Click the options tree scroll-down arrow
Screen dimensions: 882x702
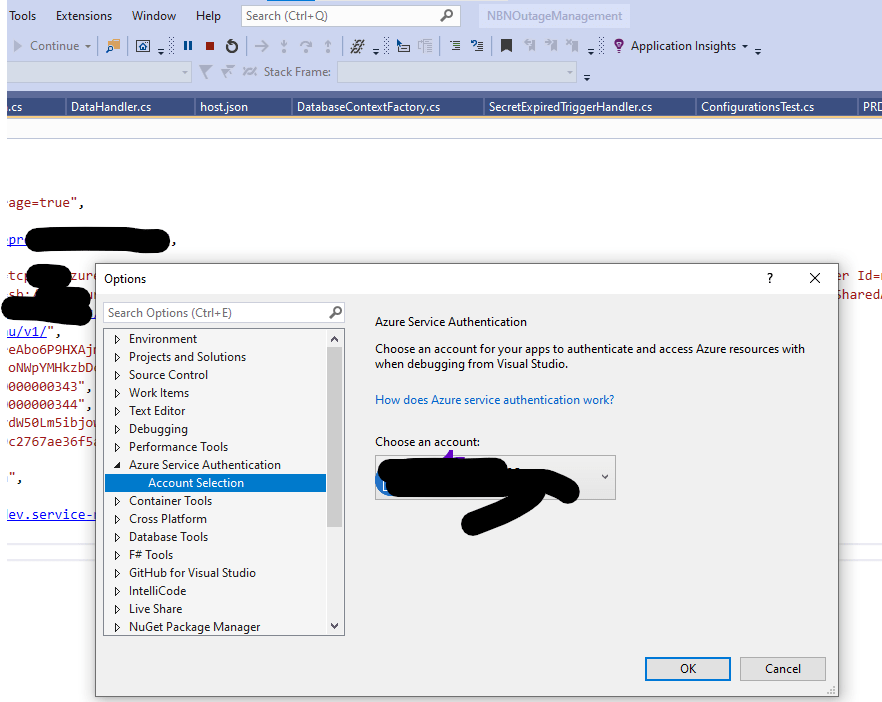pyautogui.click(x=335, y=626)
